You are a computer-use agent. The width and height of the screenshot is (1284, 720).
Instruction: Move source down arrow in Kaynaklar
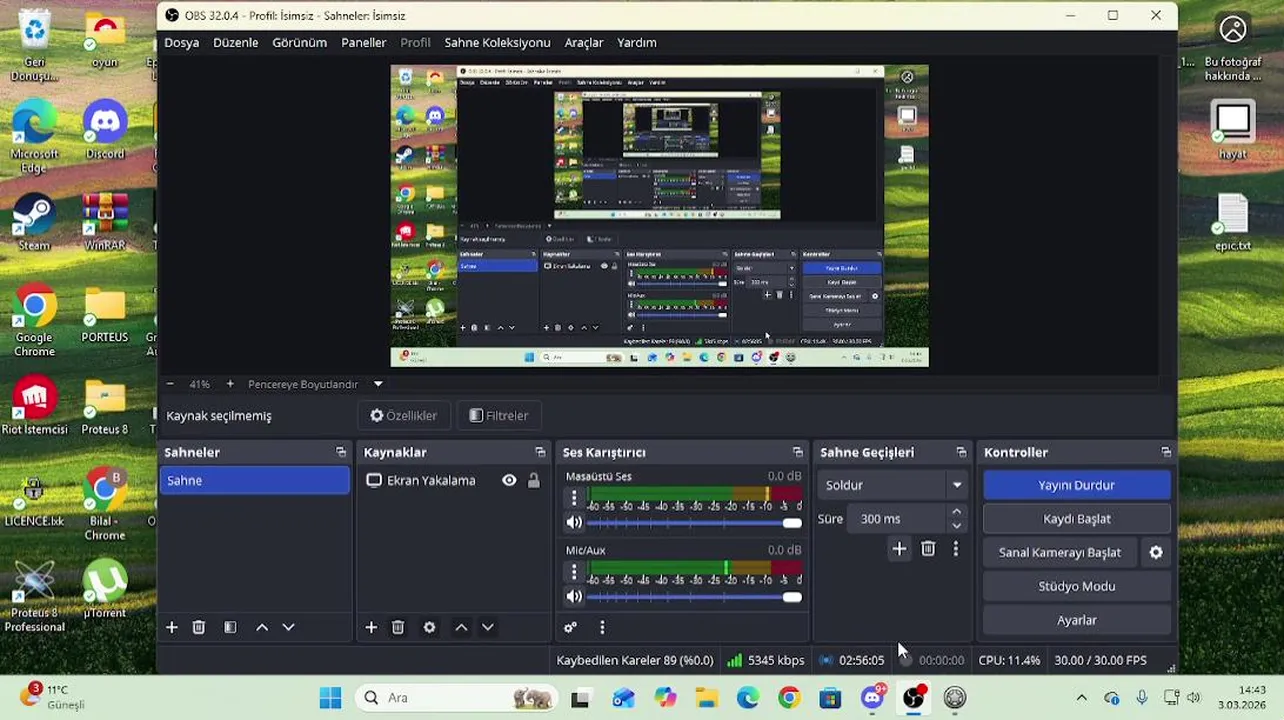[x=488, y=627]
